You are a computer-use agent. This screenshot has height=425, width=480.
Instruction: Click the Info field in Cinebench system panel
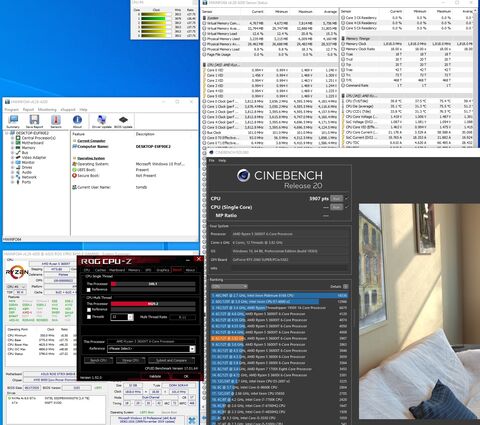(289, 268)
